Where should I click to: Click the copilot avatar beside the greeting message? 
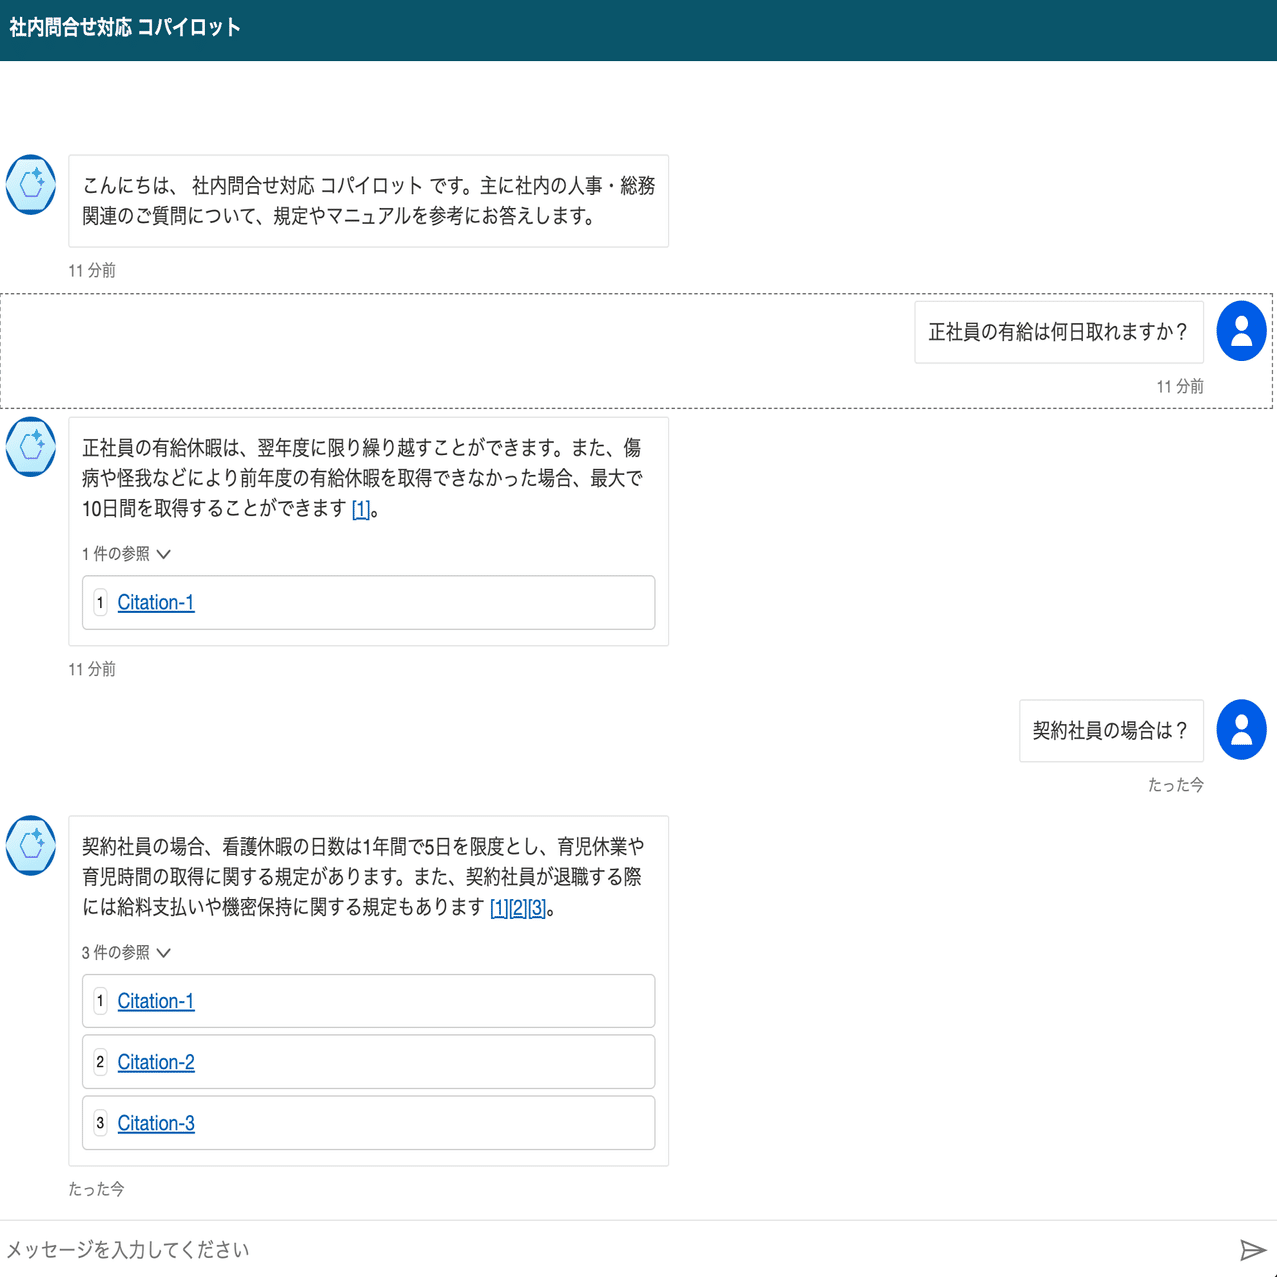click(x=30, y=185)
